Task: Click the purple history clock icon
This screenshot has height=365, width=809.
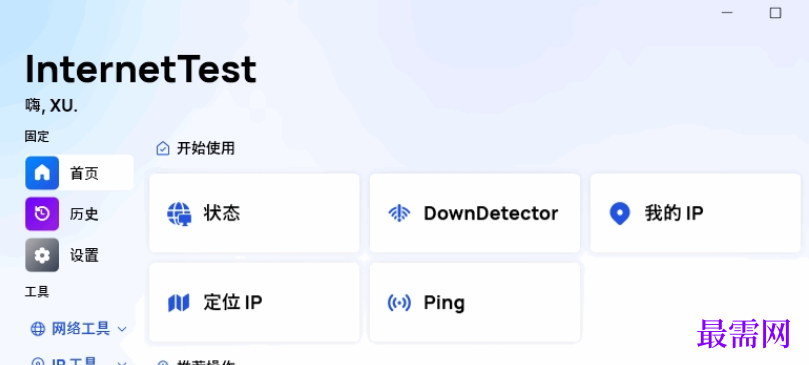Action: pos(42,214)
